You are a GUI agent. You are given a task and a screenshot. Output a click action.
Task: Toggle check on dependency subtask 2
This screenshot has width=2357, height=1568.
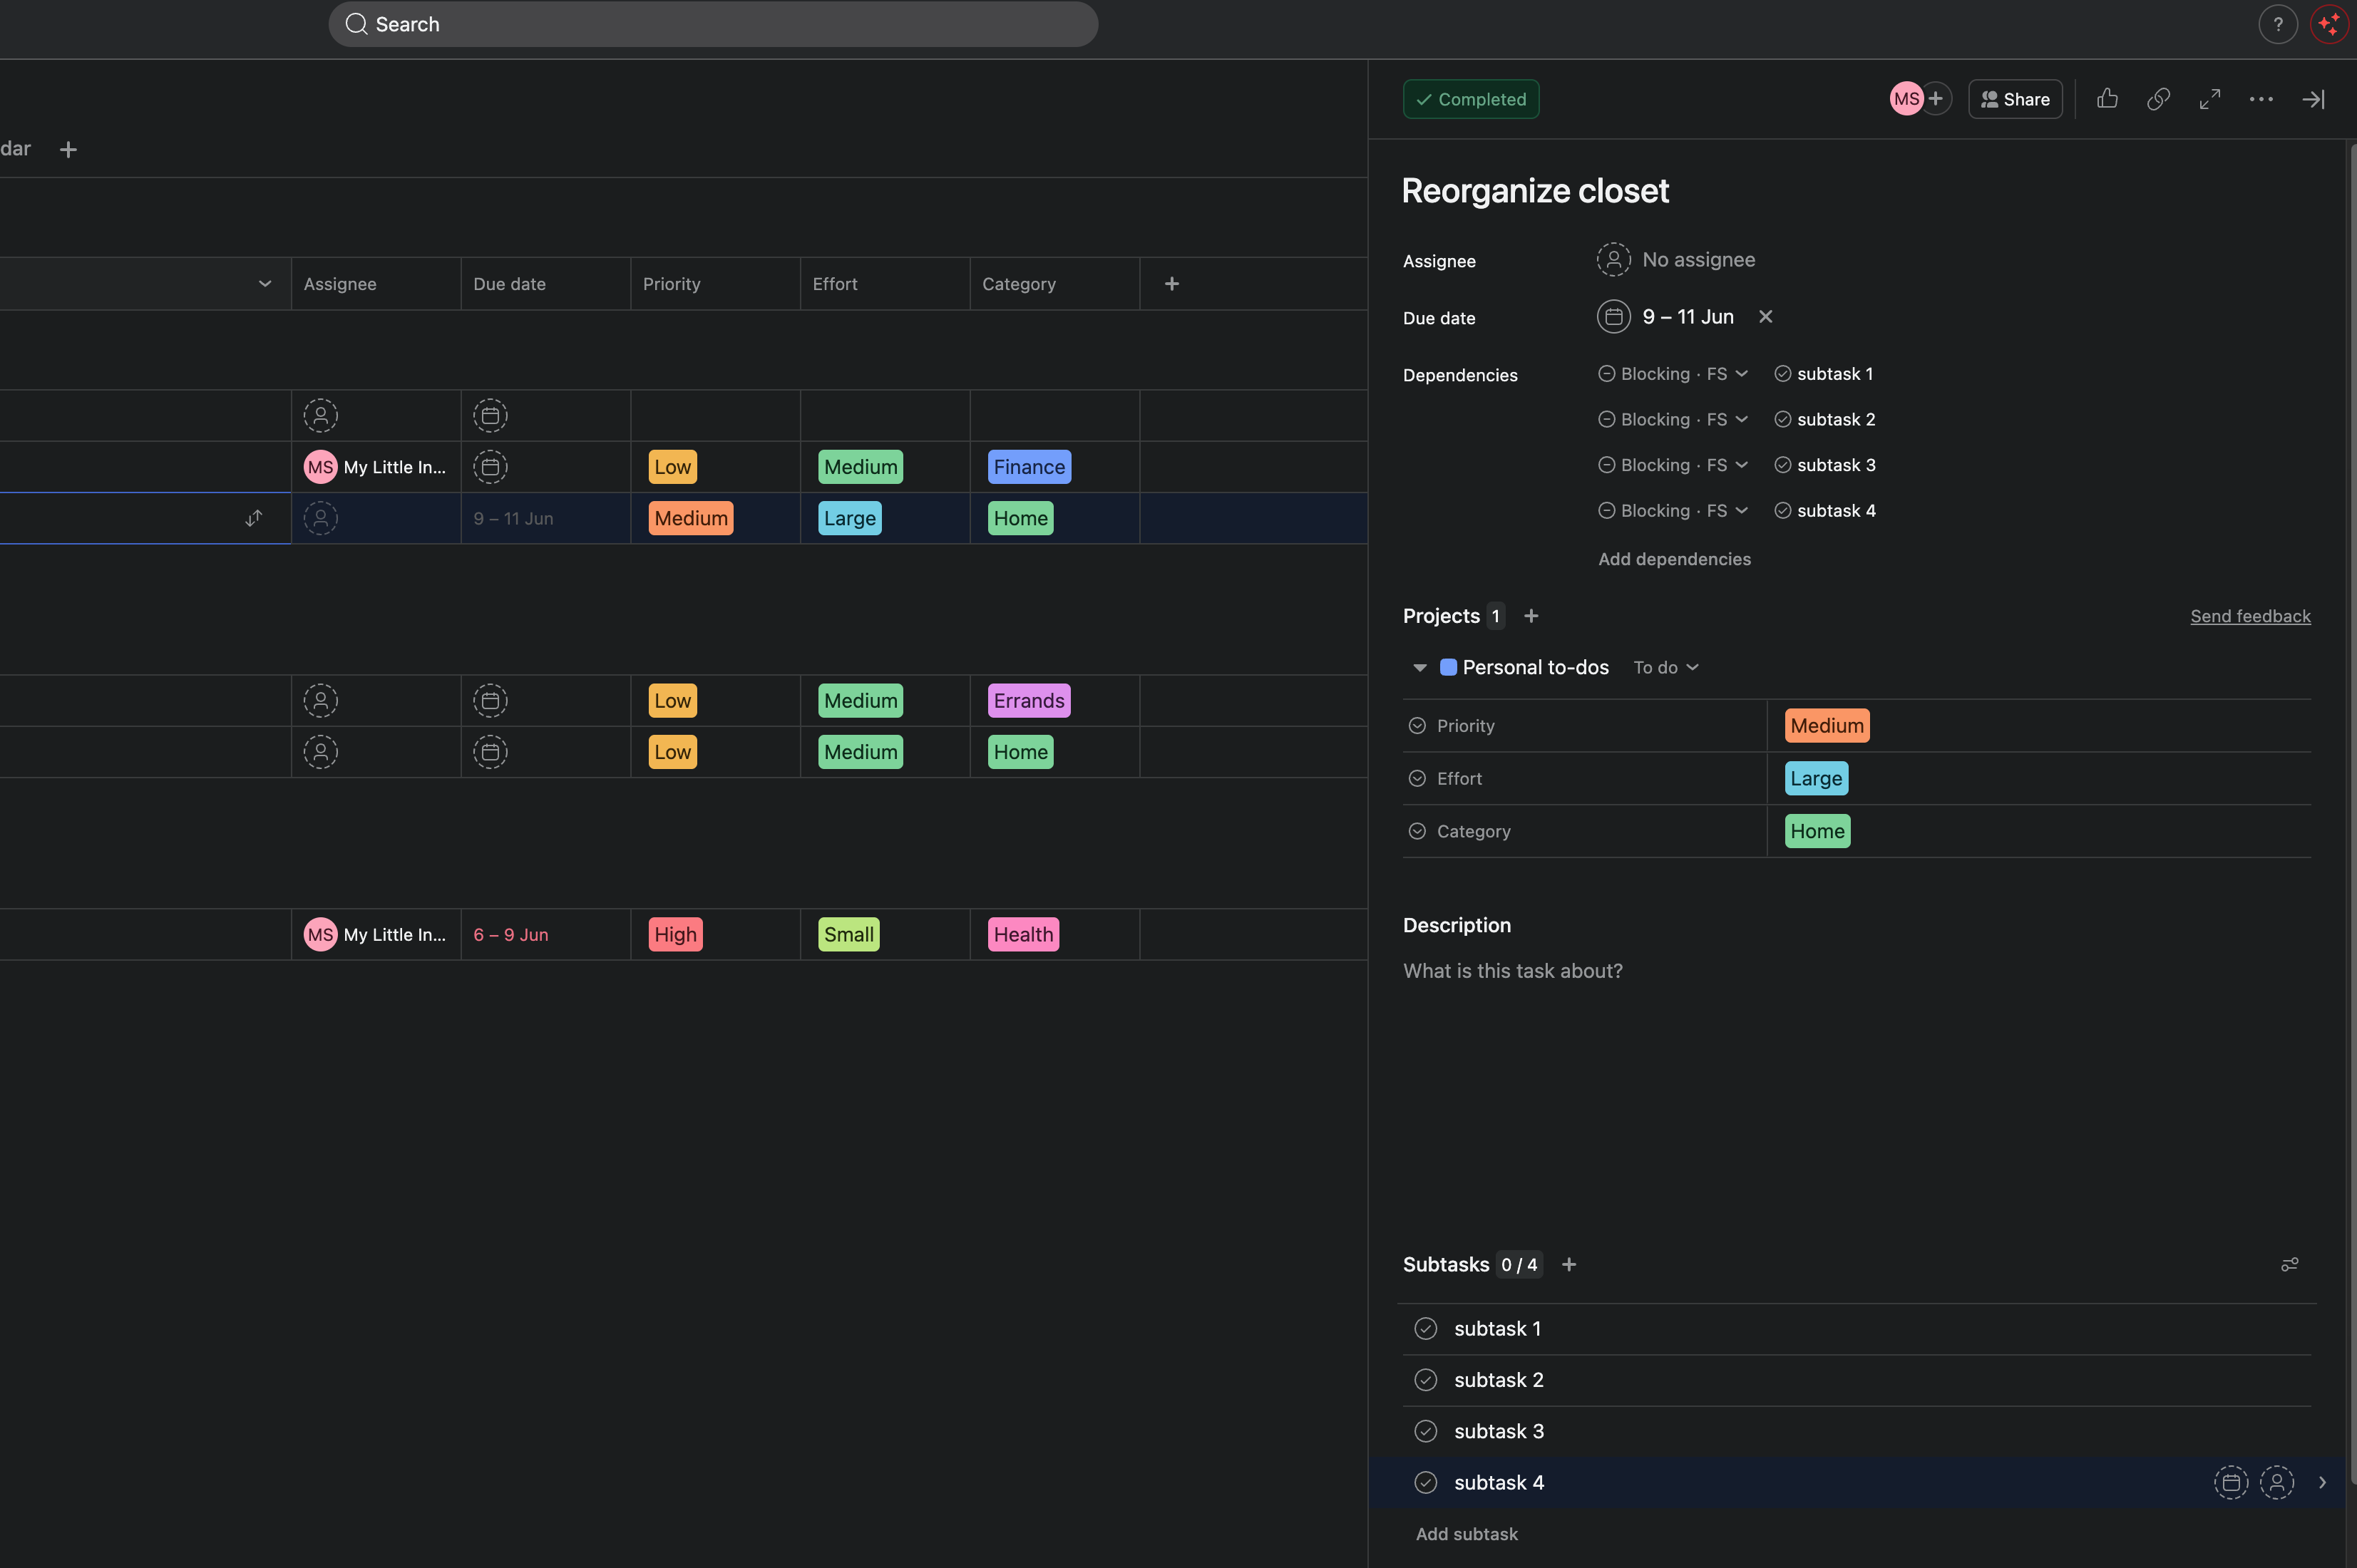tap(1783, 420)
